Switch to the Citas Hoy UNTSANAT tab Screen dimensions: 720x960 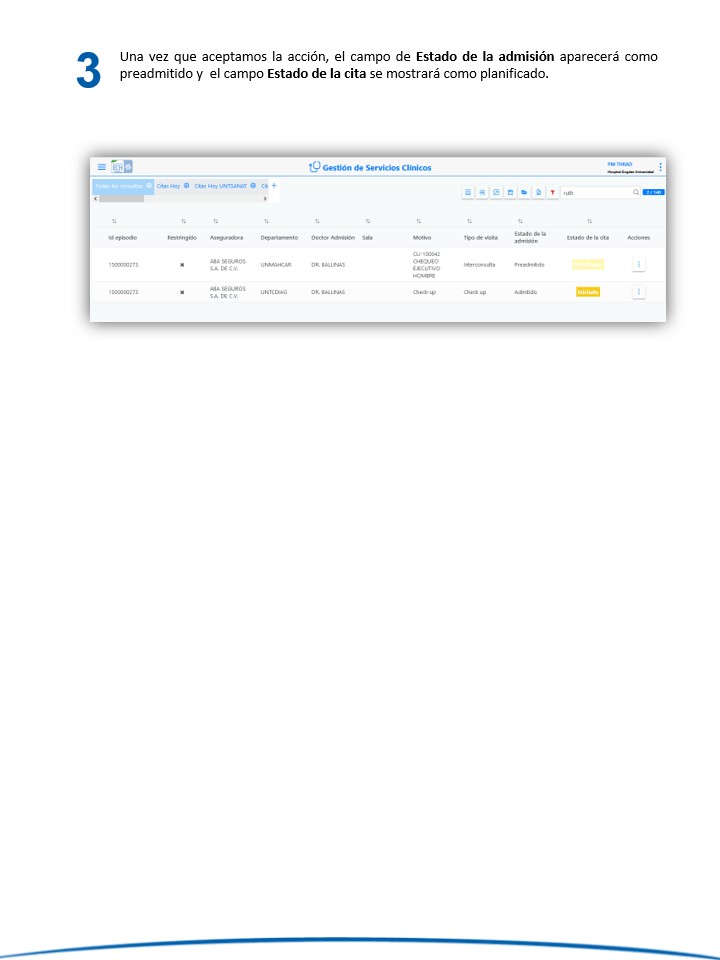[x=220, y=186]
